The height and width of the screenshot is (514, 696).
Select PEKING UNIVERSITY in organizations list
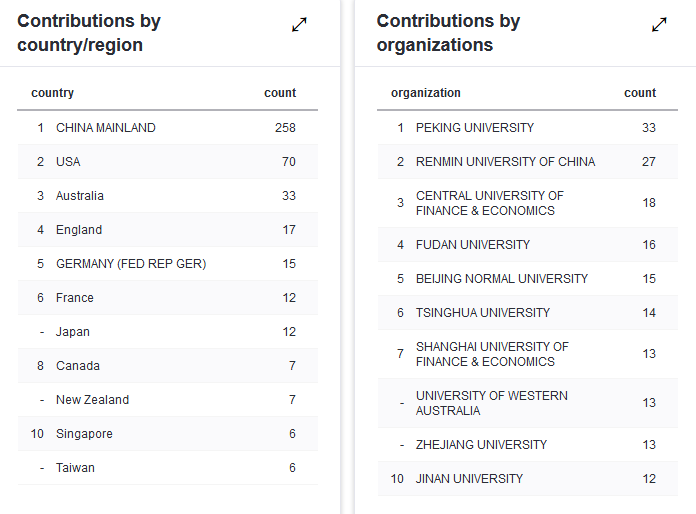point(475,128)
